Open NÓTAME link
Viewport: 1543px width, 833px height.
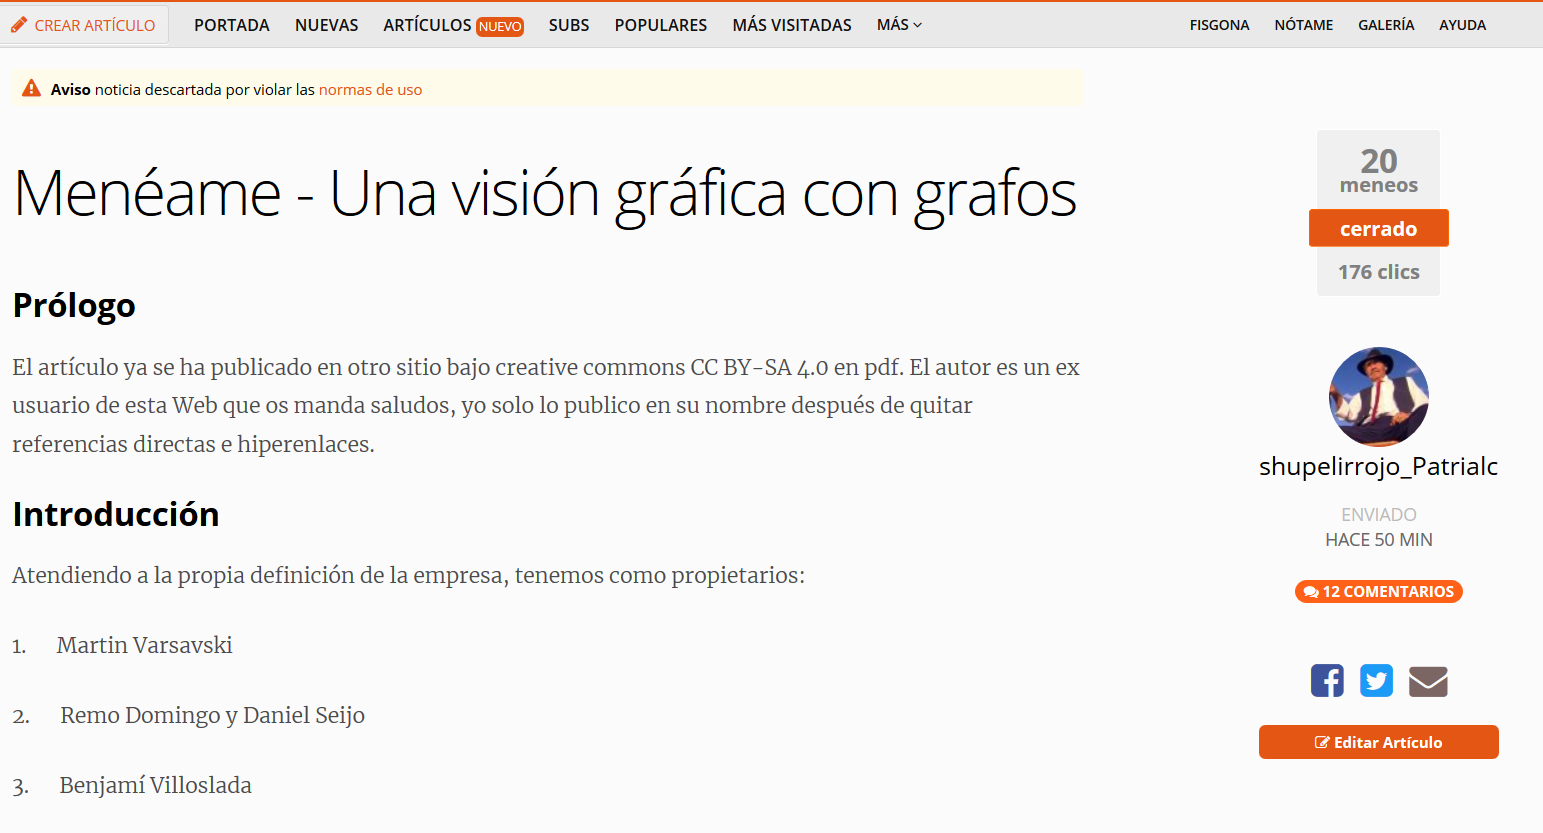click(1304, 25)
